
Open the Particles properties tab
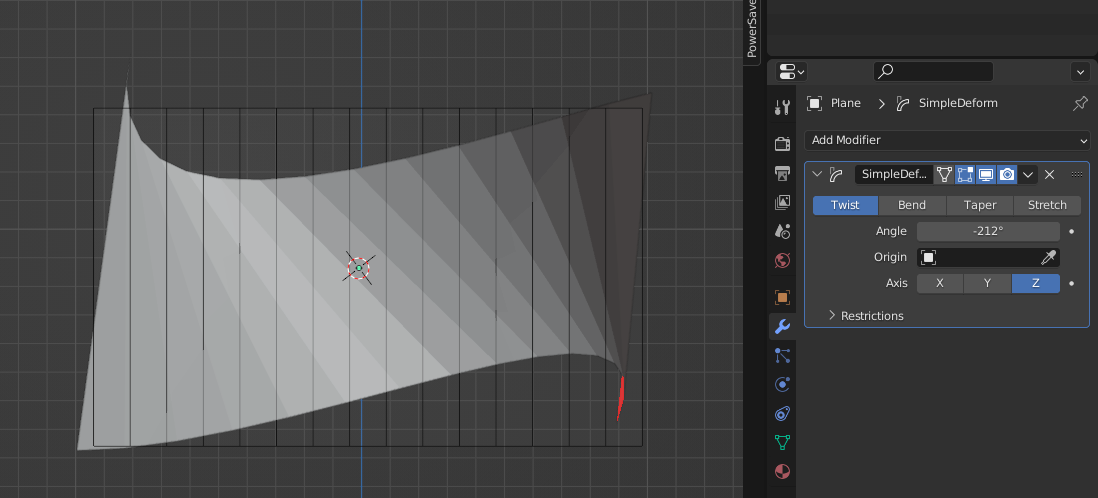click(x=783, y=355)
